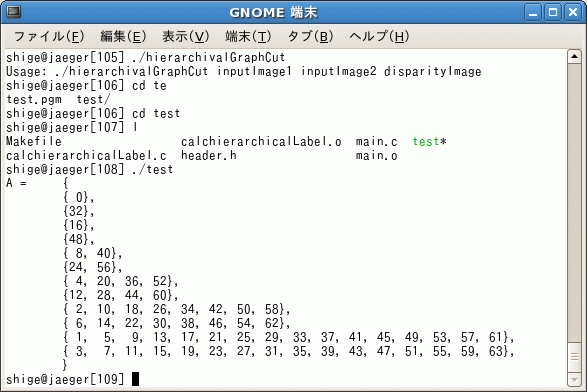The height and width of the screenshot is (392, 587).
Task: Click the Makefile entry in listing
Action: pos(34,142)
